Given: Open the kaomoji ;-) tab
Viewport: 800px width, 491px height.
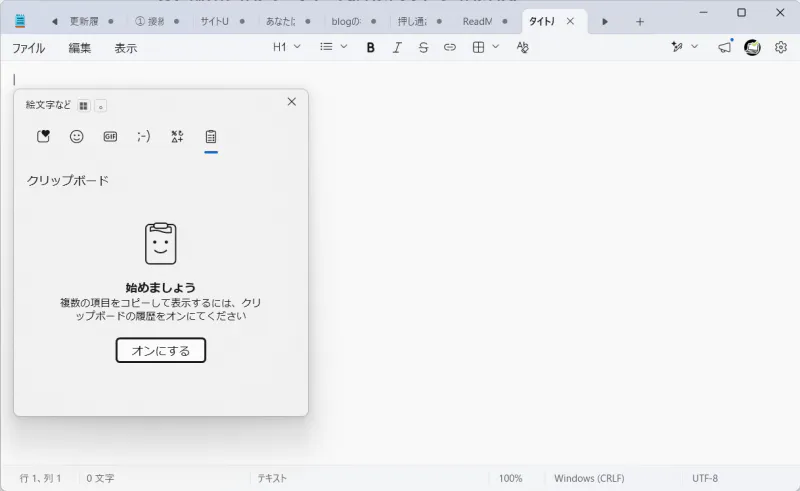Looking at the screenshot, I should point(144,136).
